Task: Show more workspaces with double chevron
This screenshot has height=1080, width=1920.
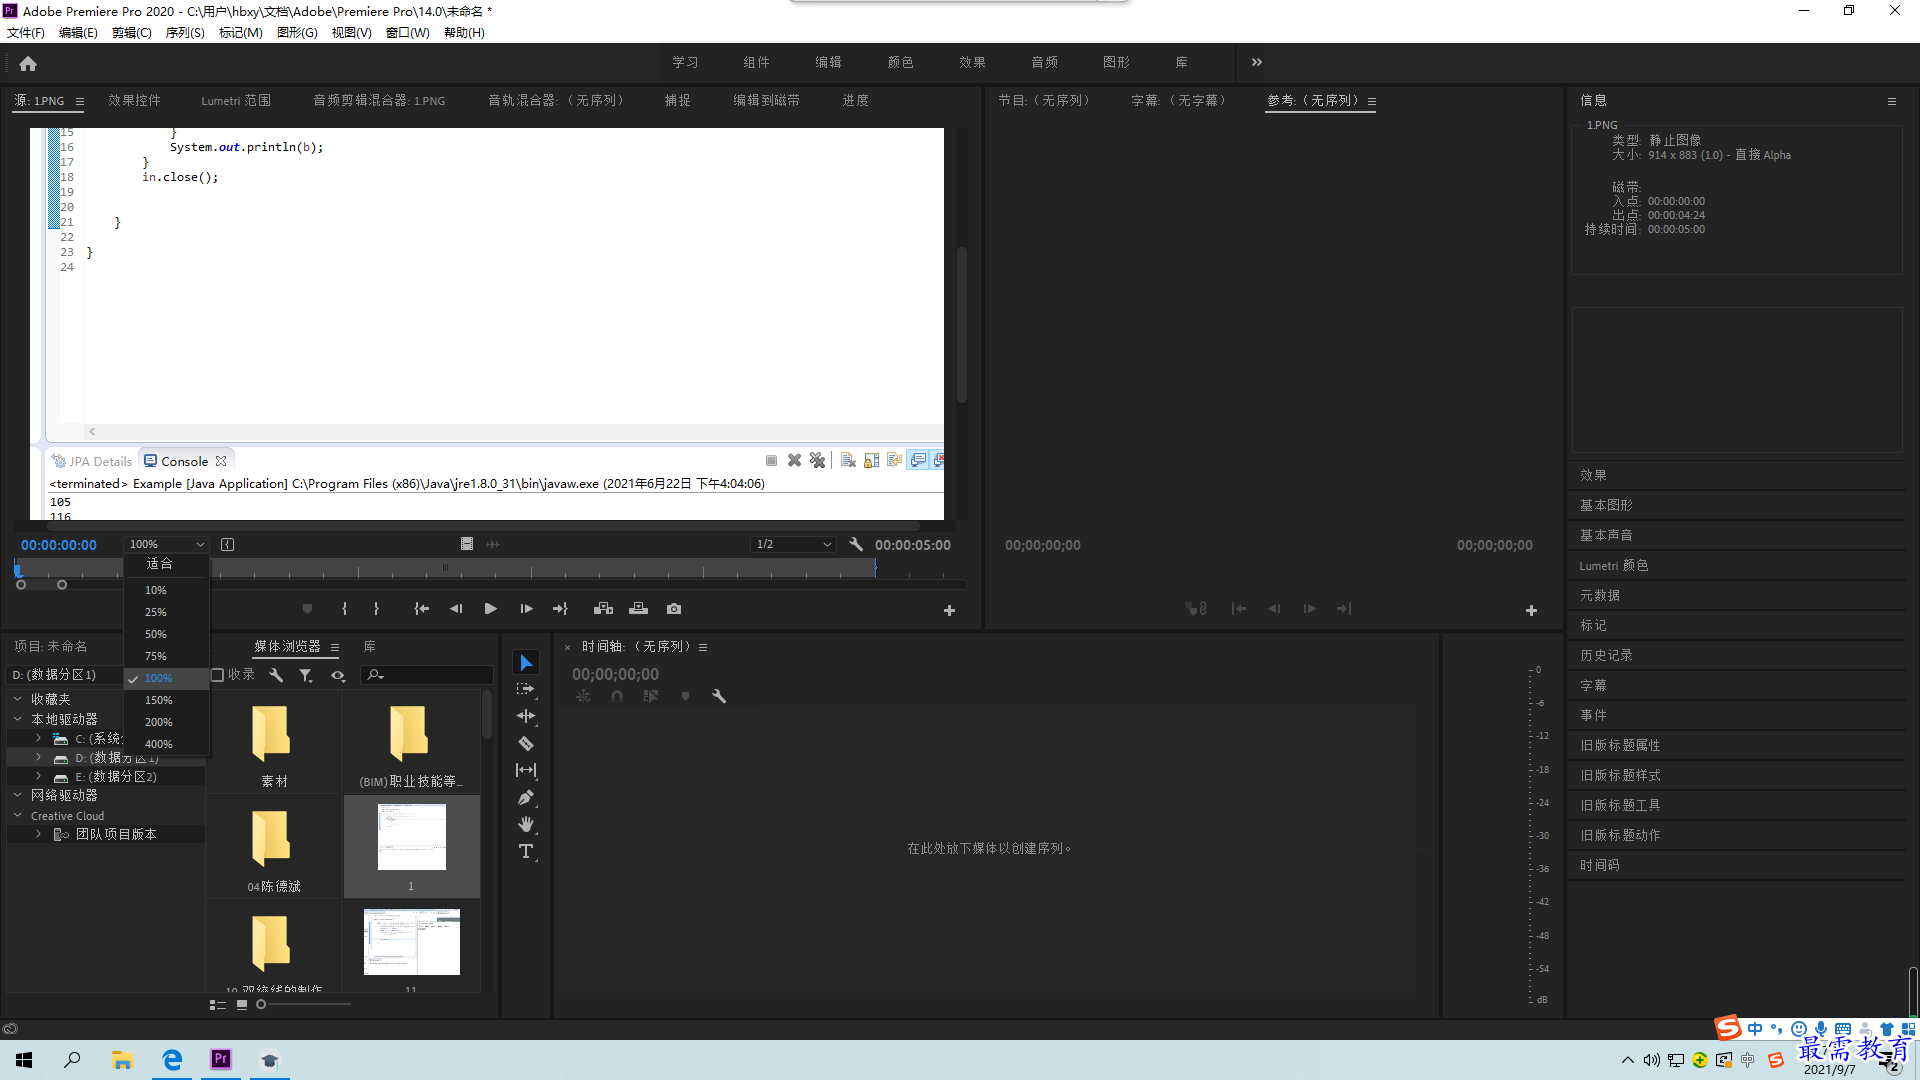Action: pyautogui.click(x=1256, y=63)
